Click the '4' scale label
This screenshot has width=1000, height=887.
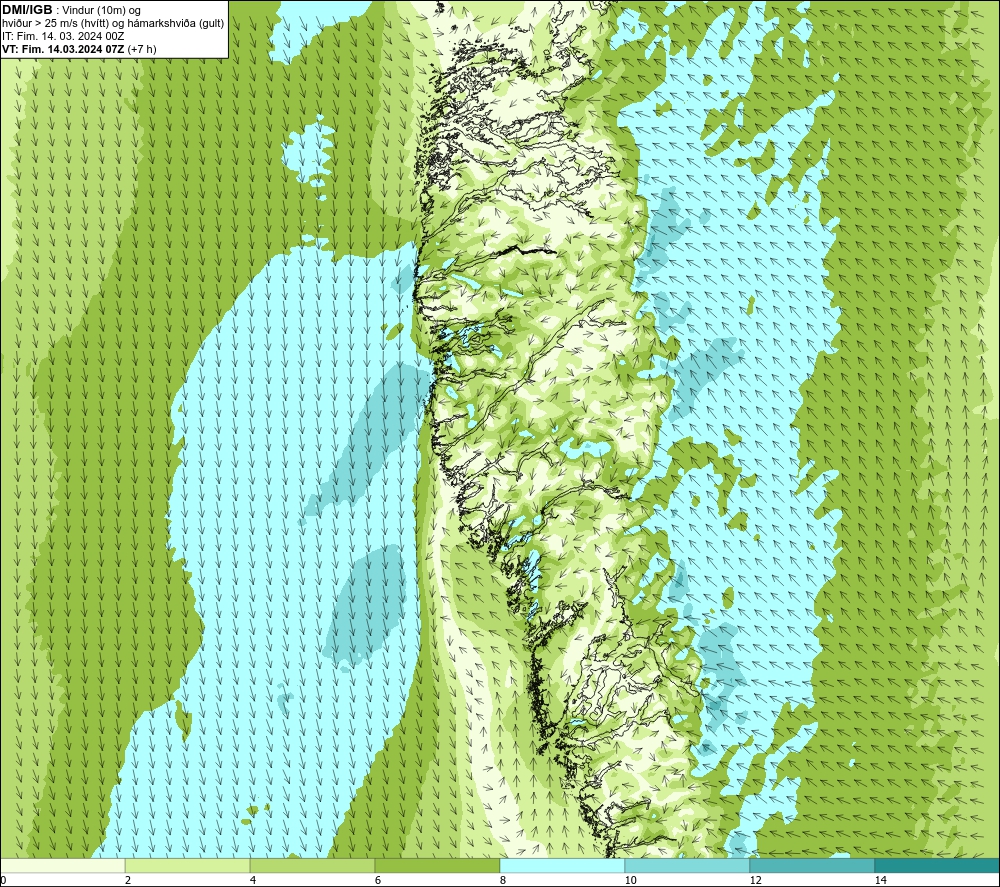tap(253, 880)
